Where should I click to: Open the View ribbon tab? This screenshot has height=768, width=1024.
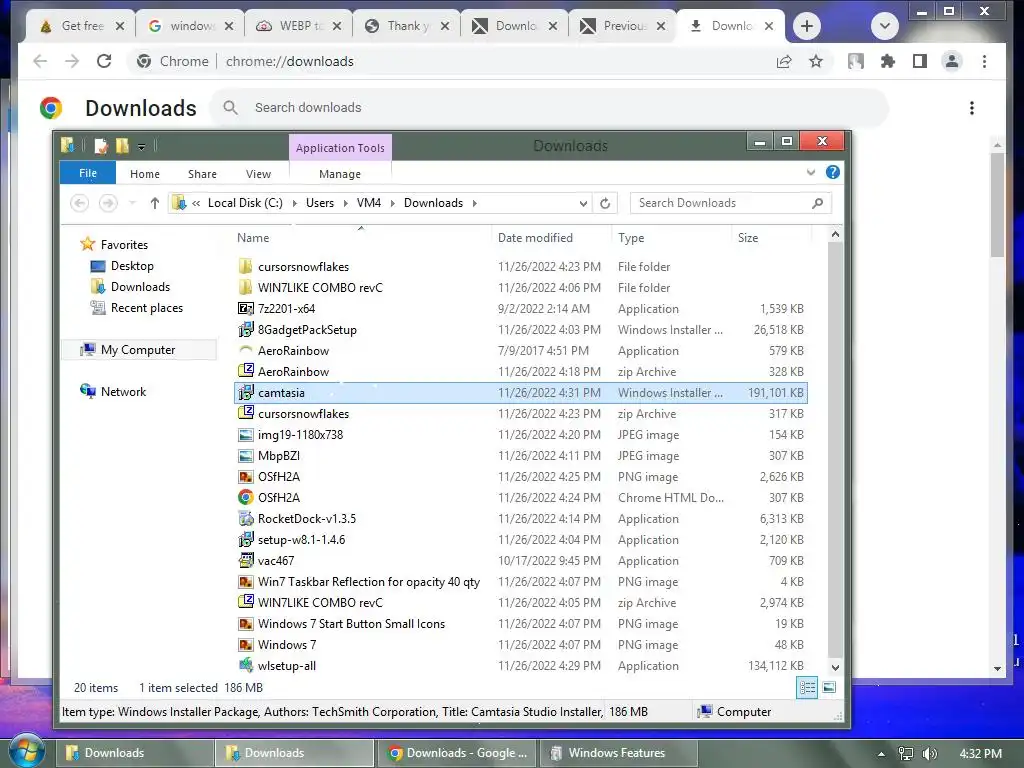coord(258,174)
